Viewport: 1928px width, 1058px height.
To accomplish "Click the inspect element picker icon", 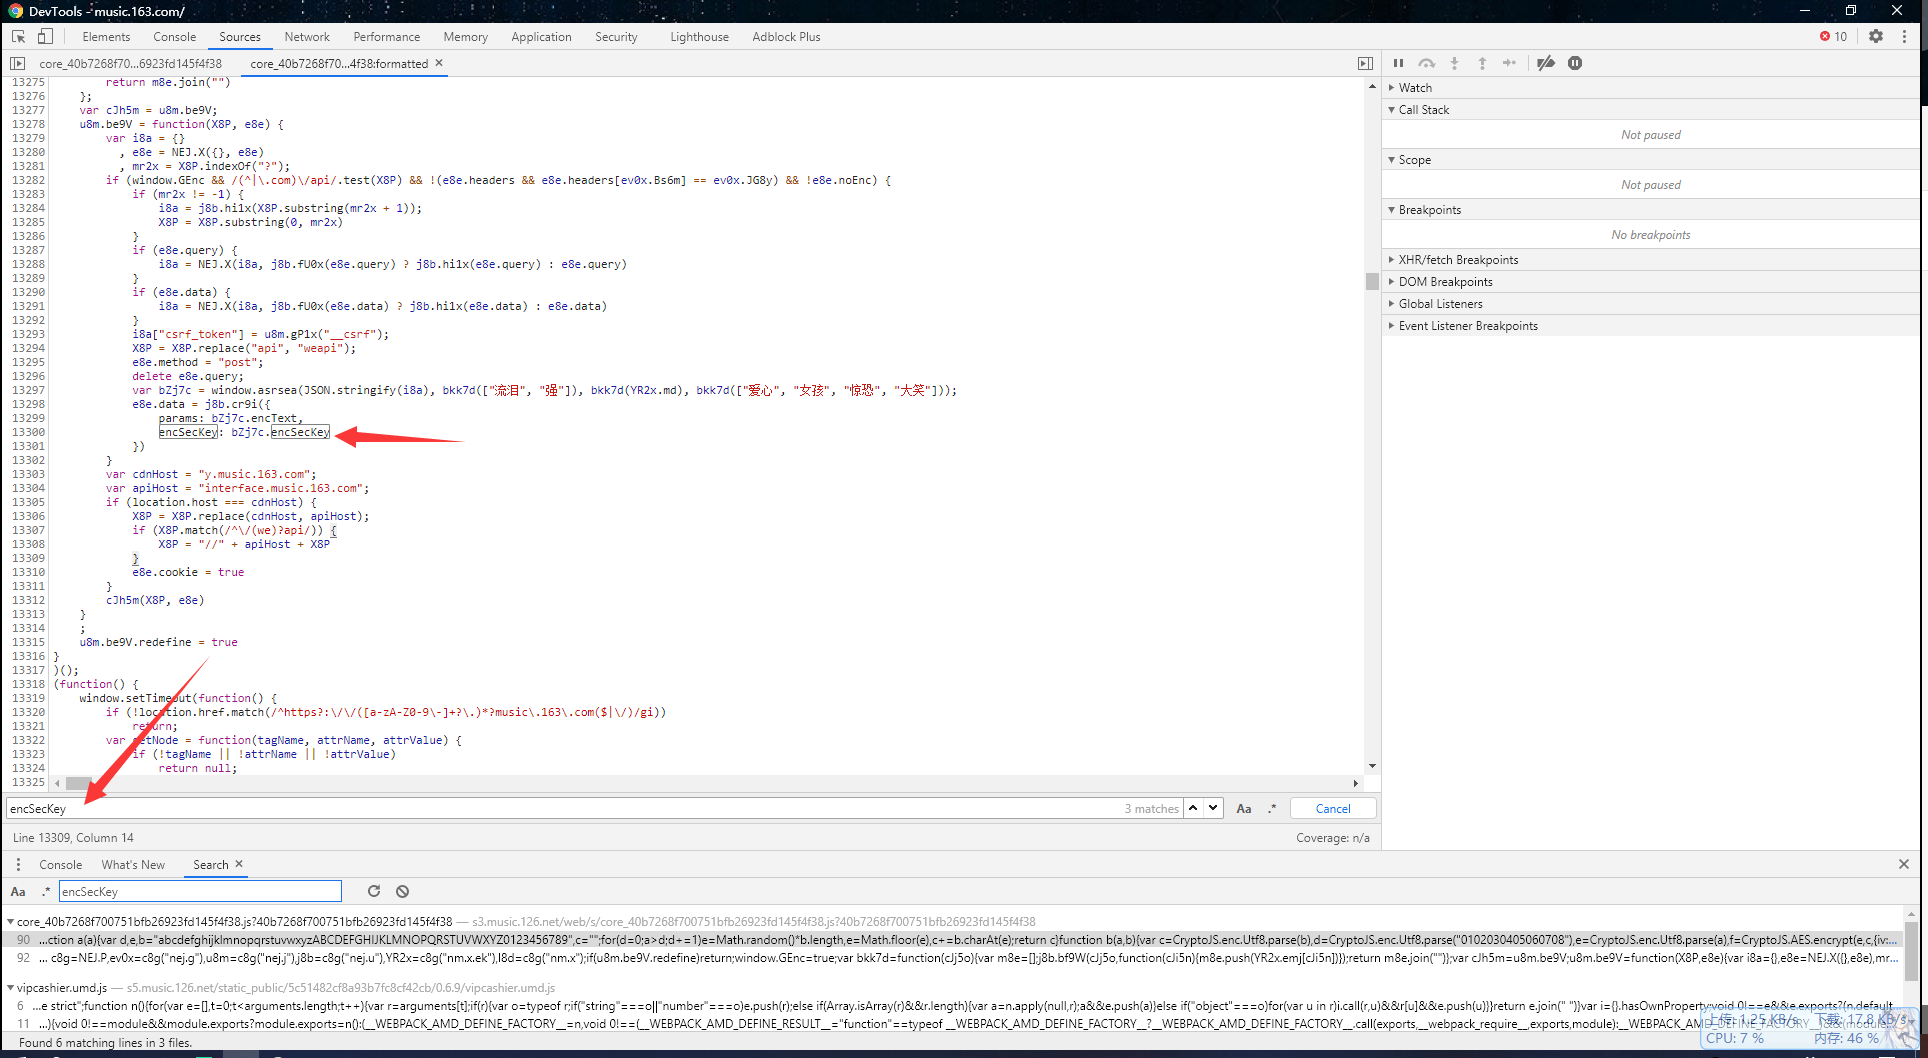I will (18, 36).
